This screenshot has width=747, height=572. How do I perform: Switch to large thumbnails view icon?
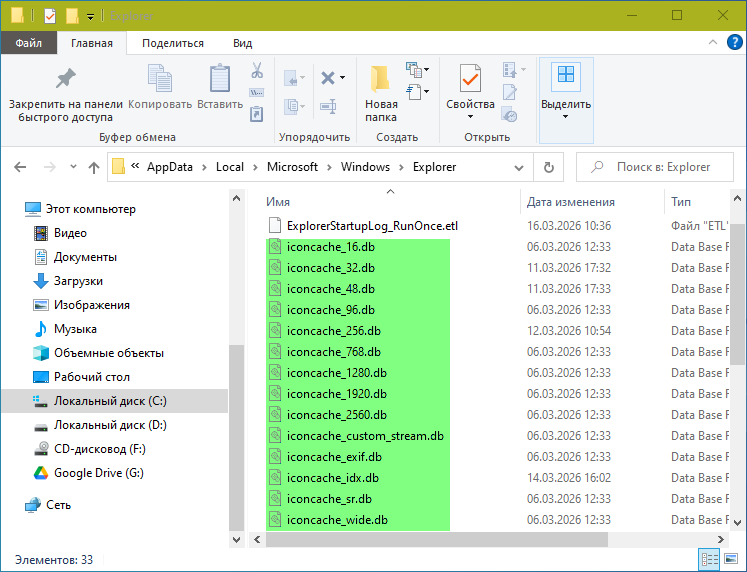tap(733, 560)
